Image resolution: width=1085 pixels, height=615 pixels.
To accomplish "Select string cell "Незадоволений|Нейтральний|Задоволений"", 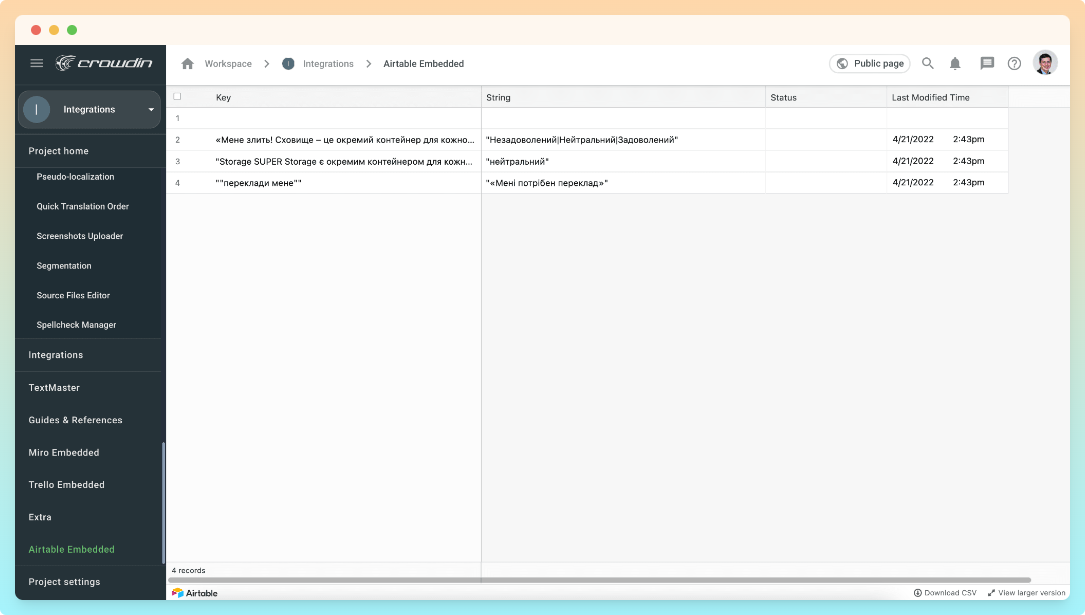I will point(623,140).
